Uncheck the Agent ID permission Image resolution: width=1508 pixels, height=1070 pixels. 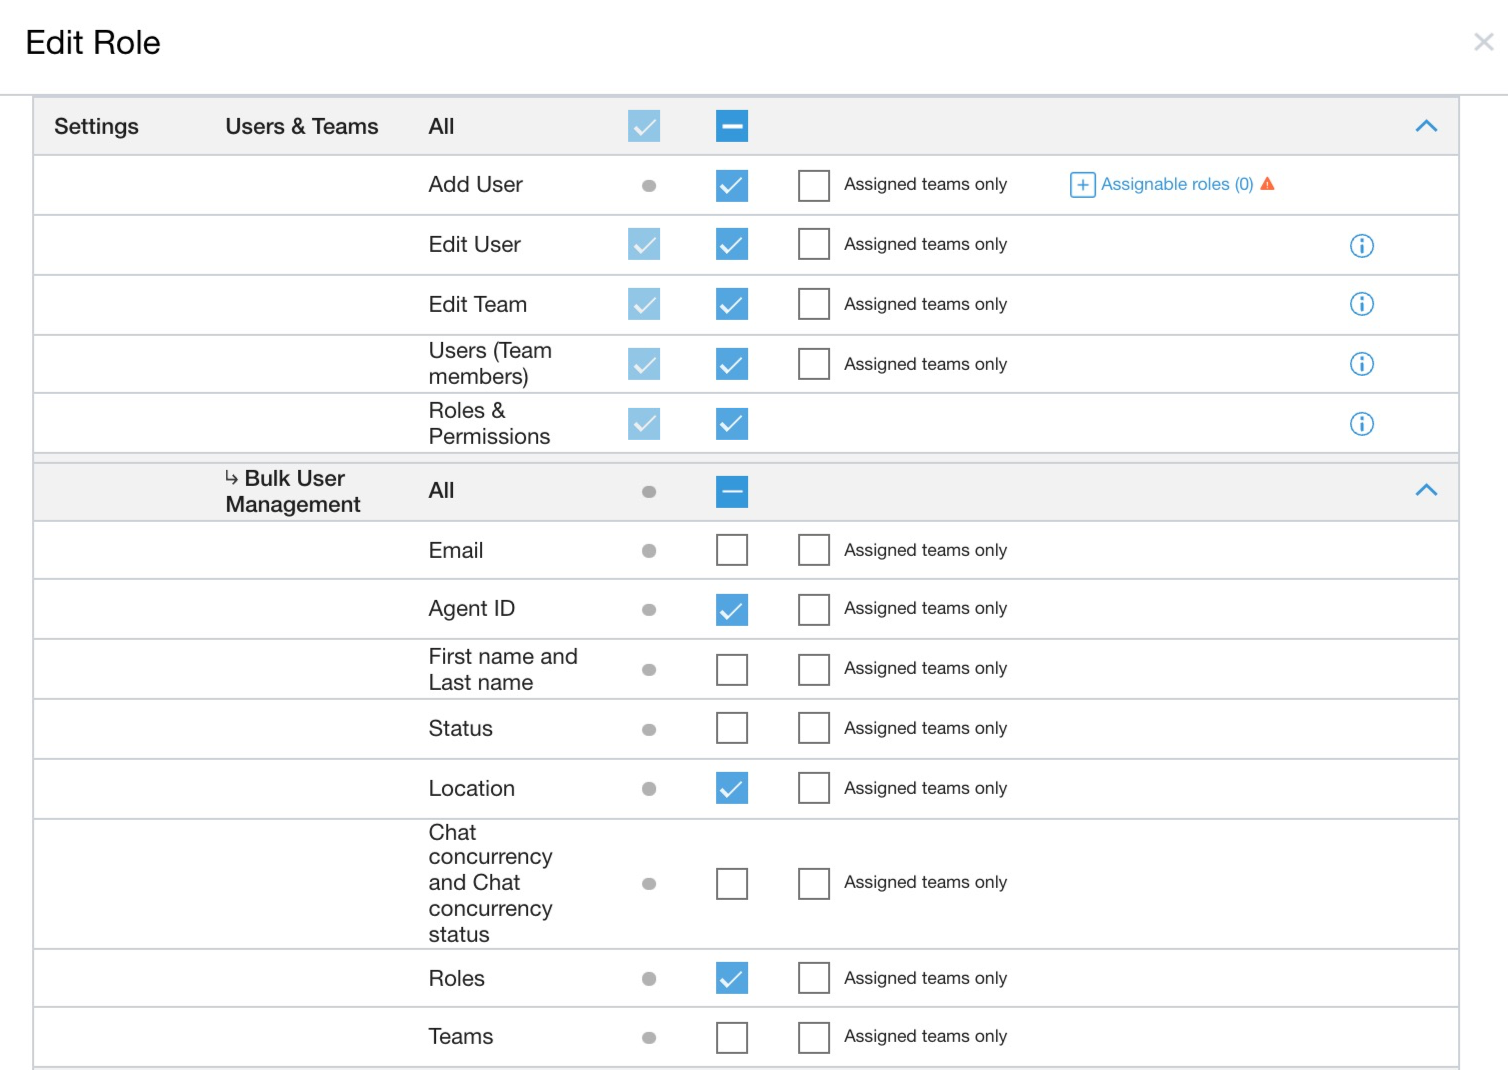(731, 609)
